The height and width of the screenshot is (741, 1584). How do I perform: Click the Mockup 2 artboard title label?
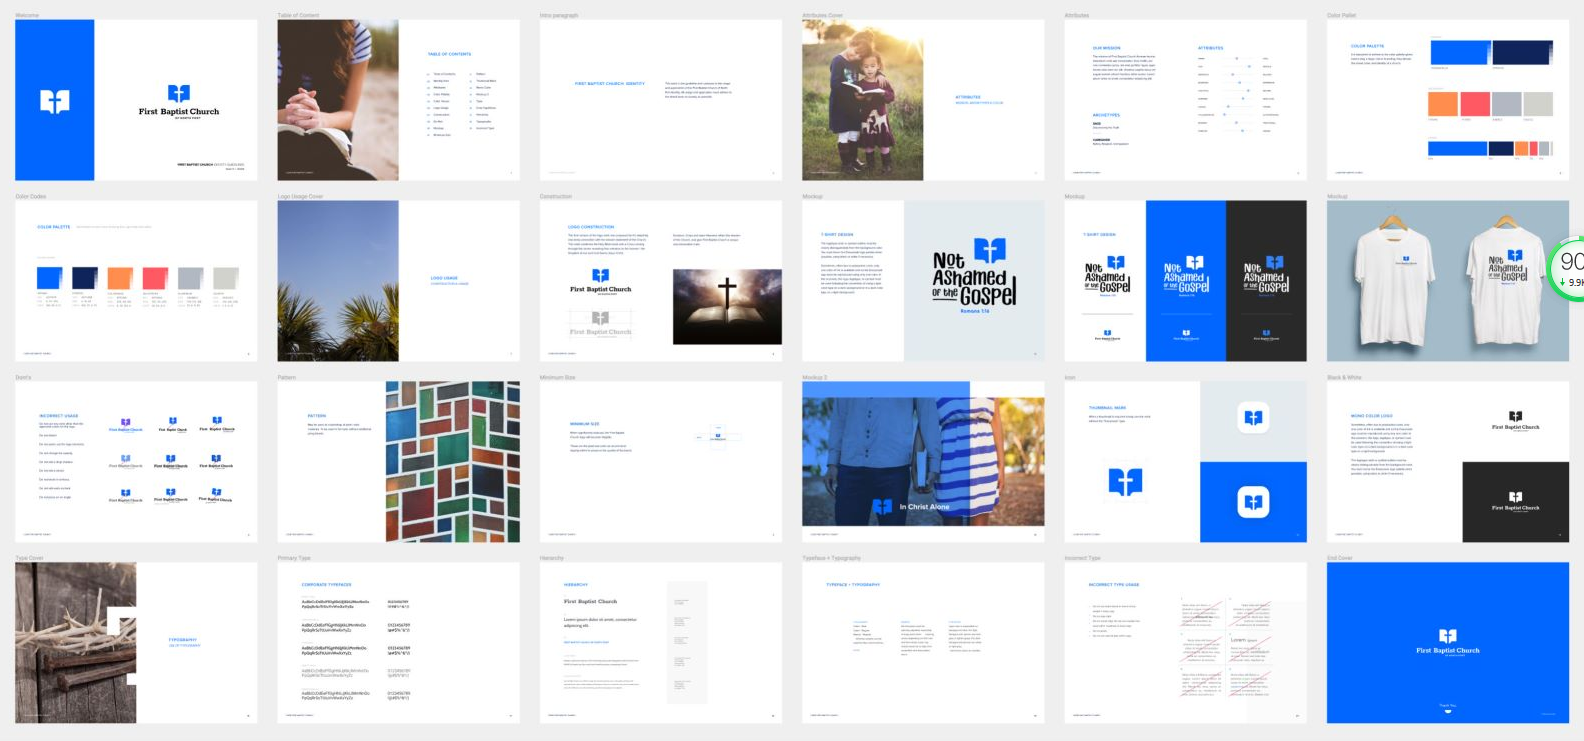click(x=814, y=377)
